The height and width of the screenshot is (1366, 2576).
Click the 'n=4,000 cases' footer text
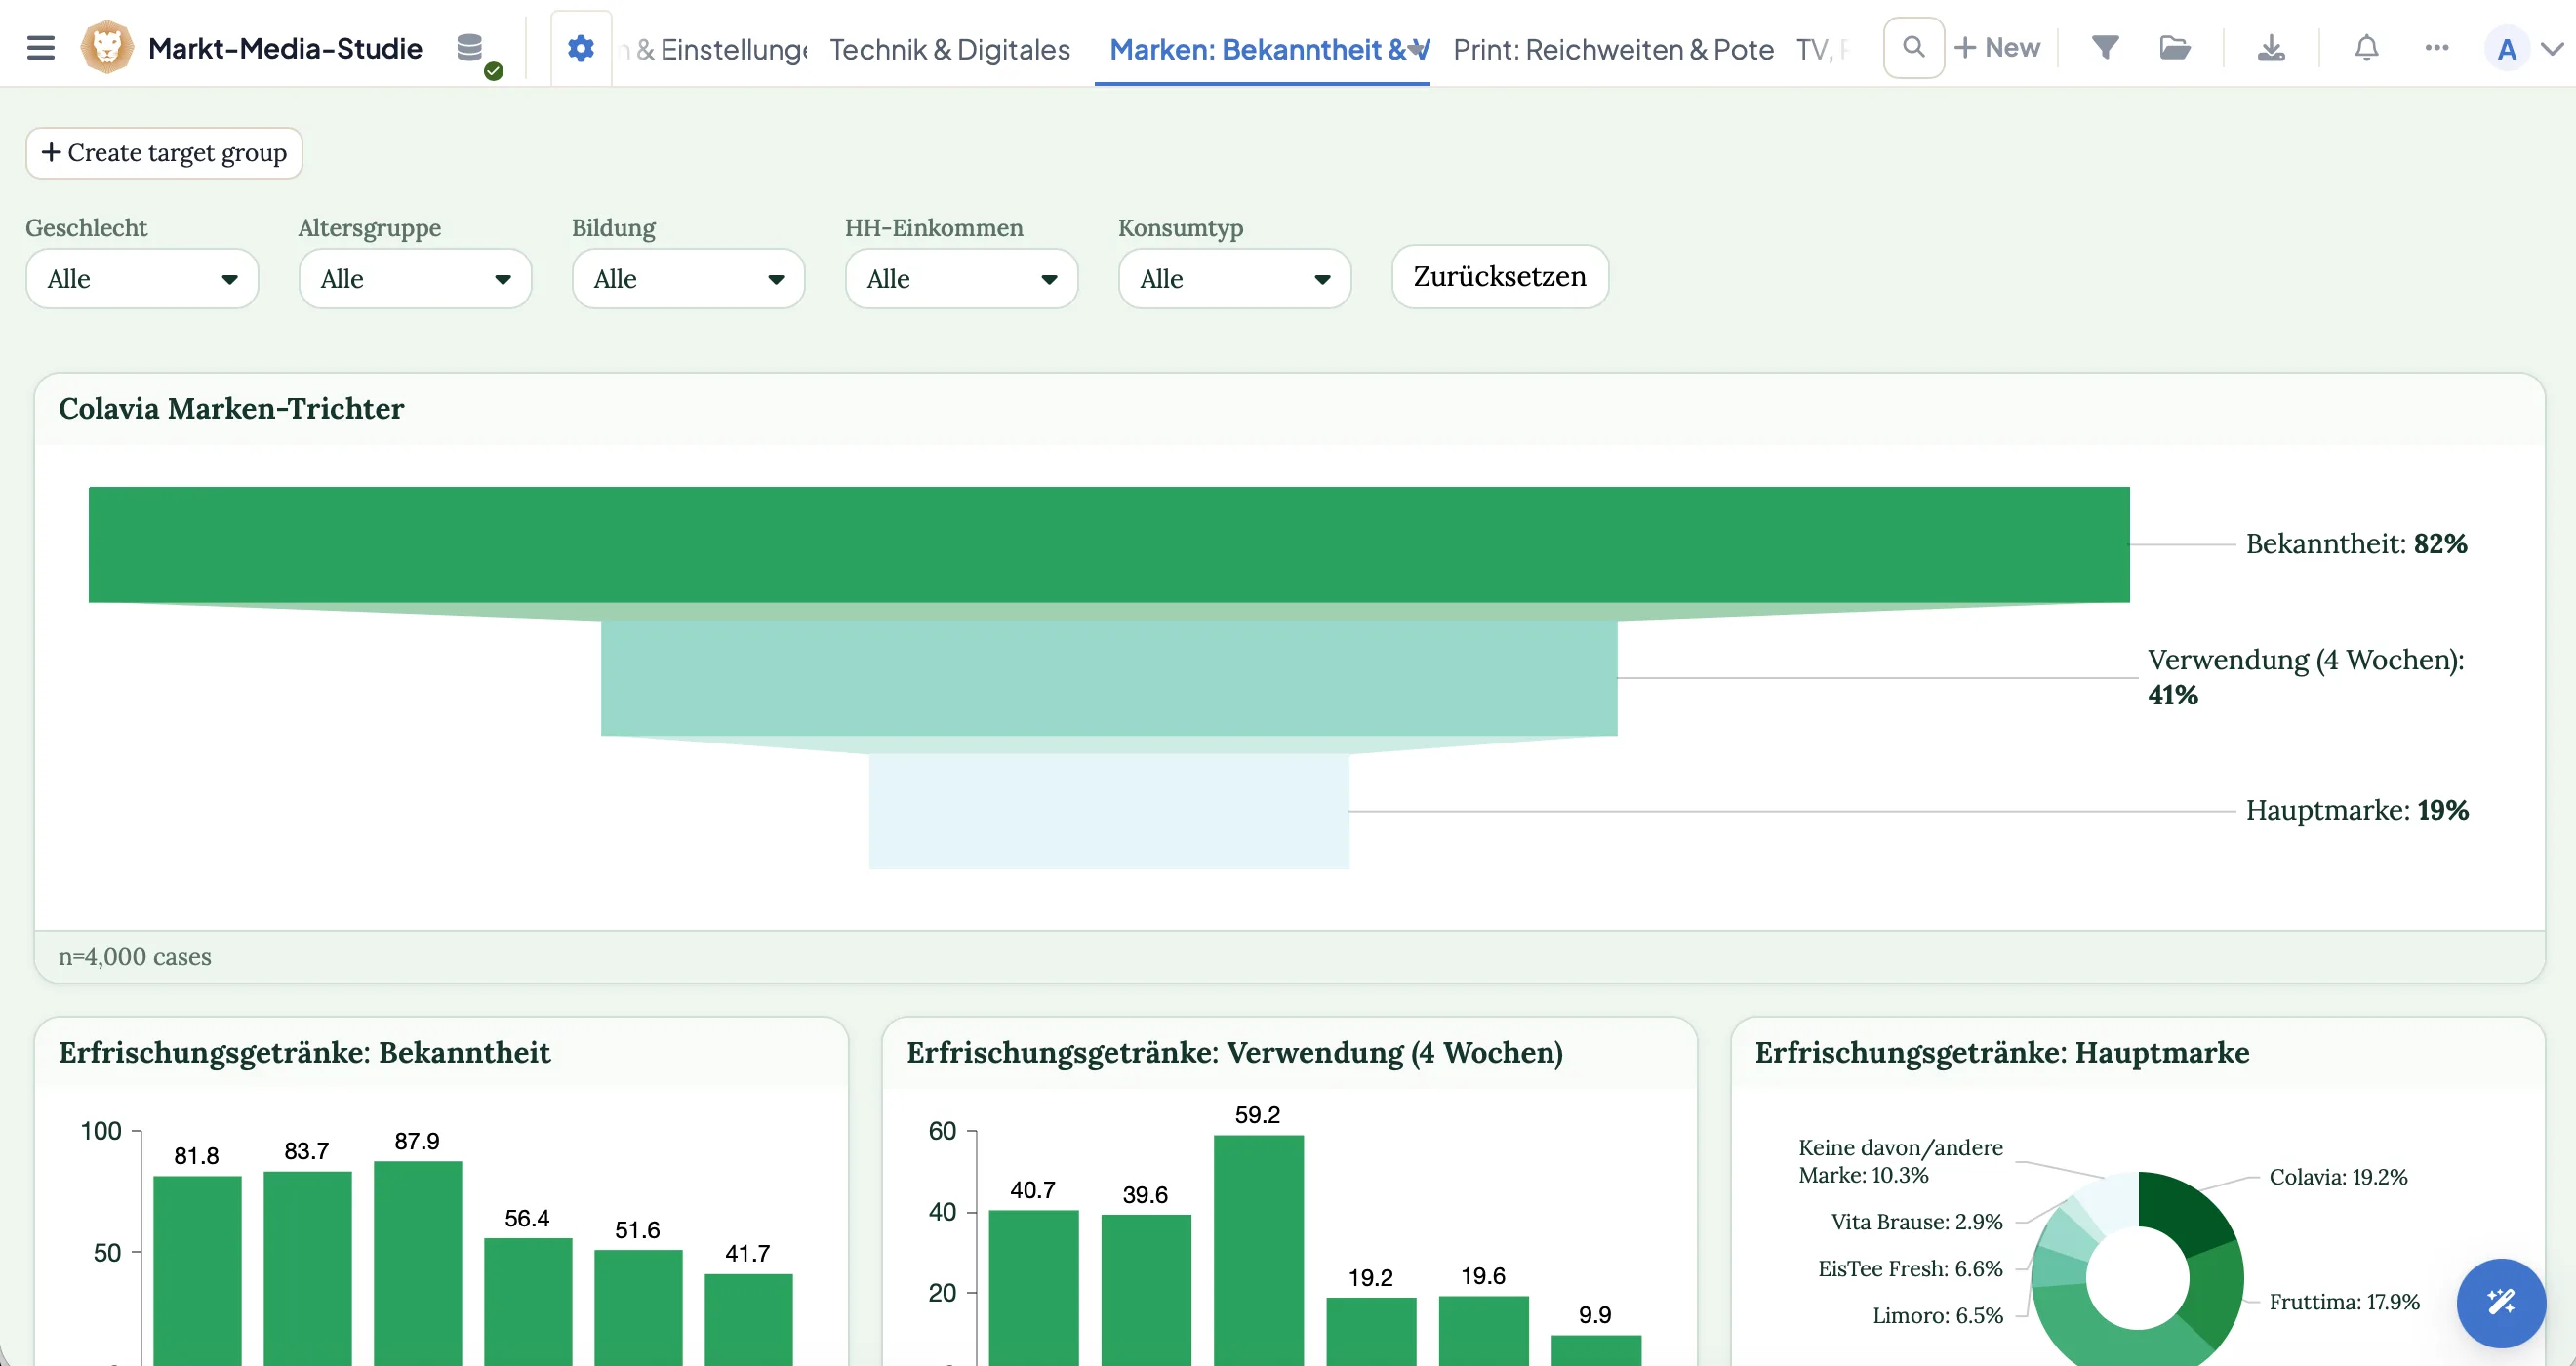click(x=135, y=957)
